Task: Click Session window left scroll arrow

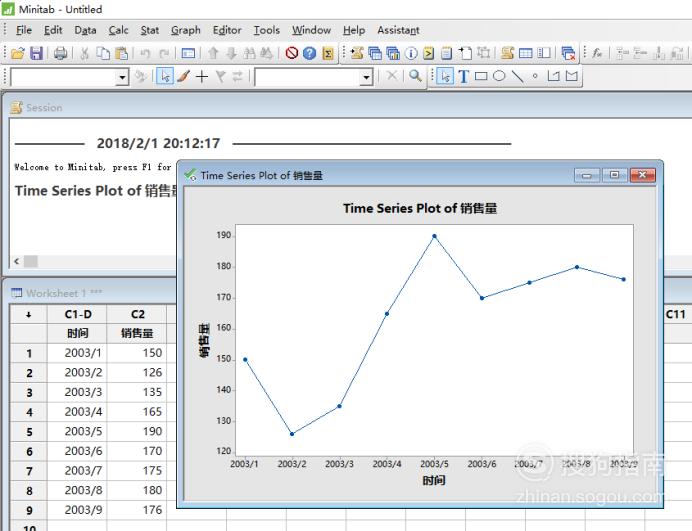Action: tap(17, 261)
